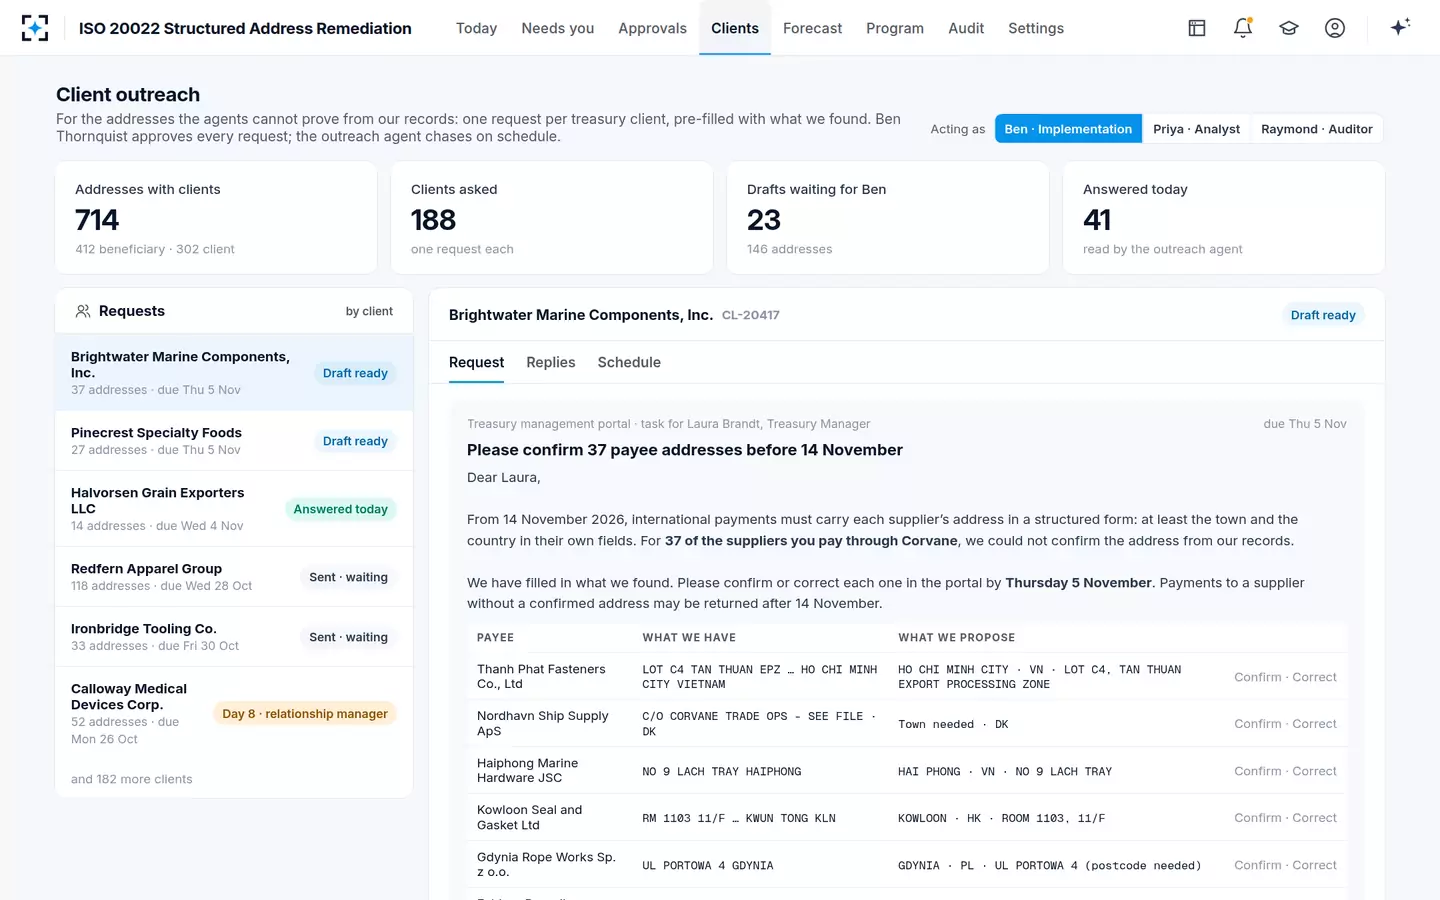Show the Schedule tab
Viewport: 1440px width, 900px height.
tap(629, 362)
